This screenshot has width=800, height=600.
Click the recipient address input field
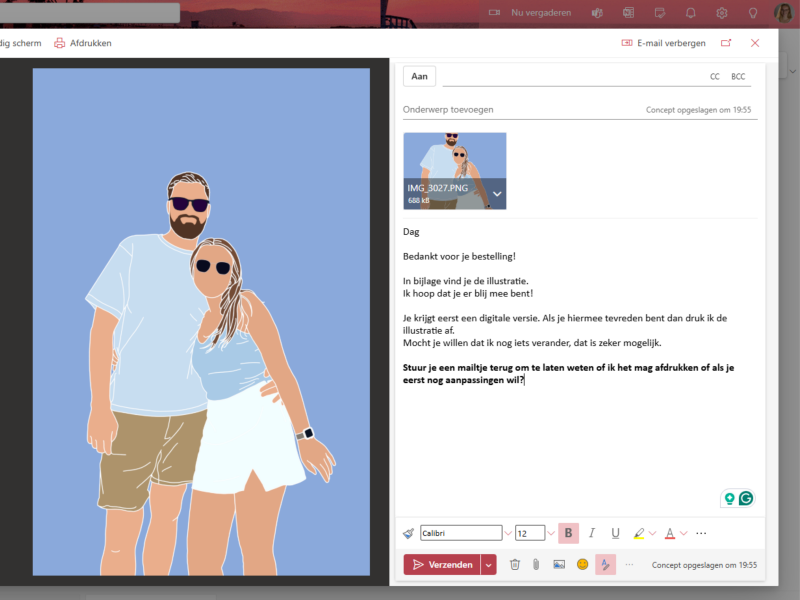574,77
